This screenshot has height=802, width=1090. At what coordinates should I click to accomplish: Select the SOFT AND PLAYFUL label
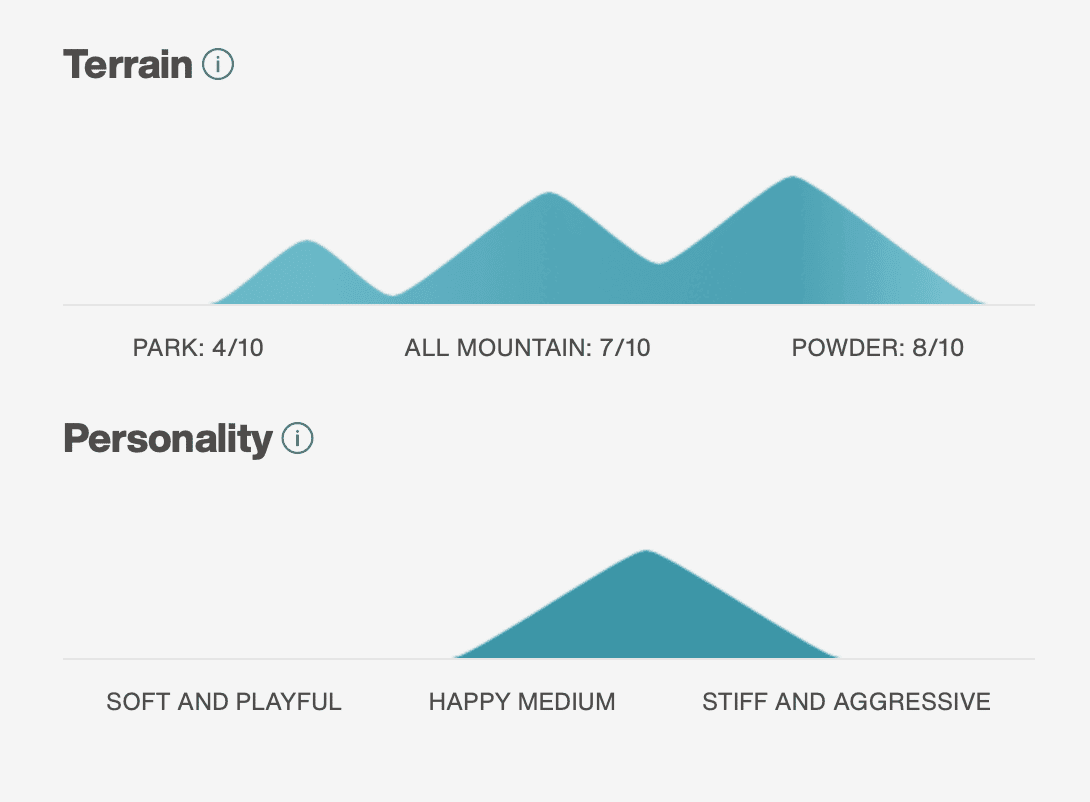(224, 702)
